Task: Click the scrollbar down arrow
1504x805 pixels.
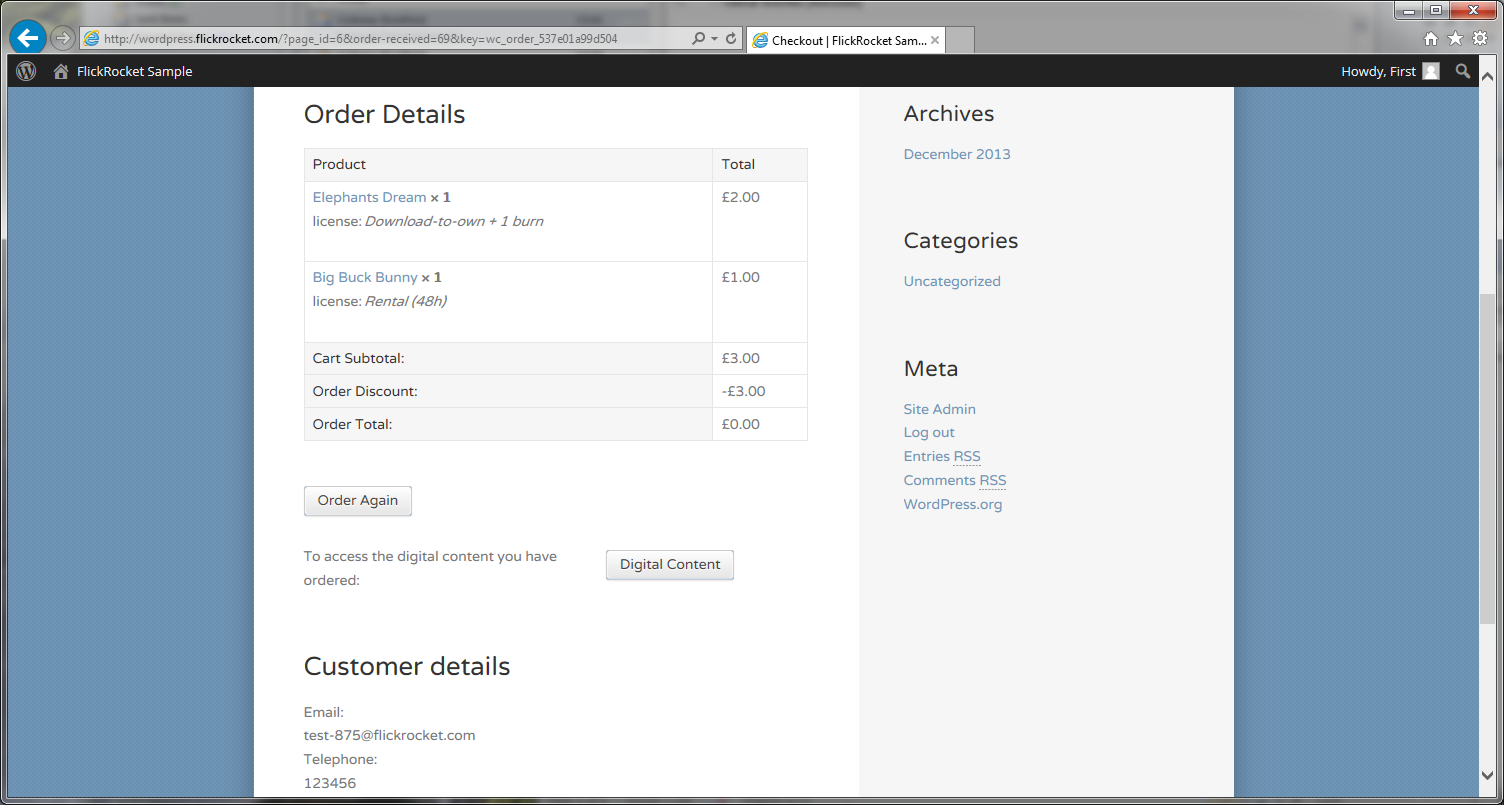Action: click(x=1488, y=774)
